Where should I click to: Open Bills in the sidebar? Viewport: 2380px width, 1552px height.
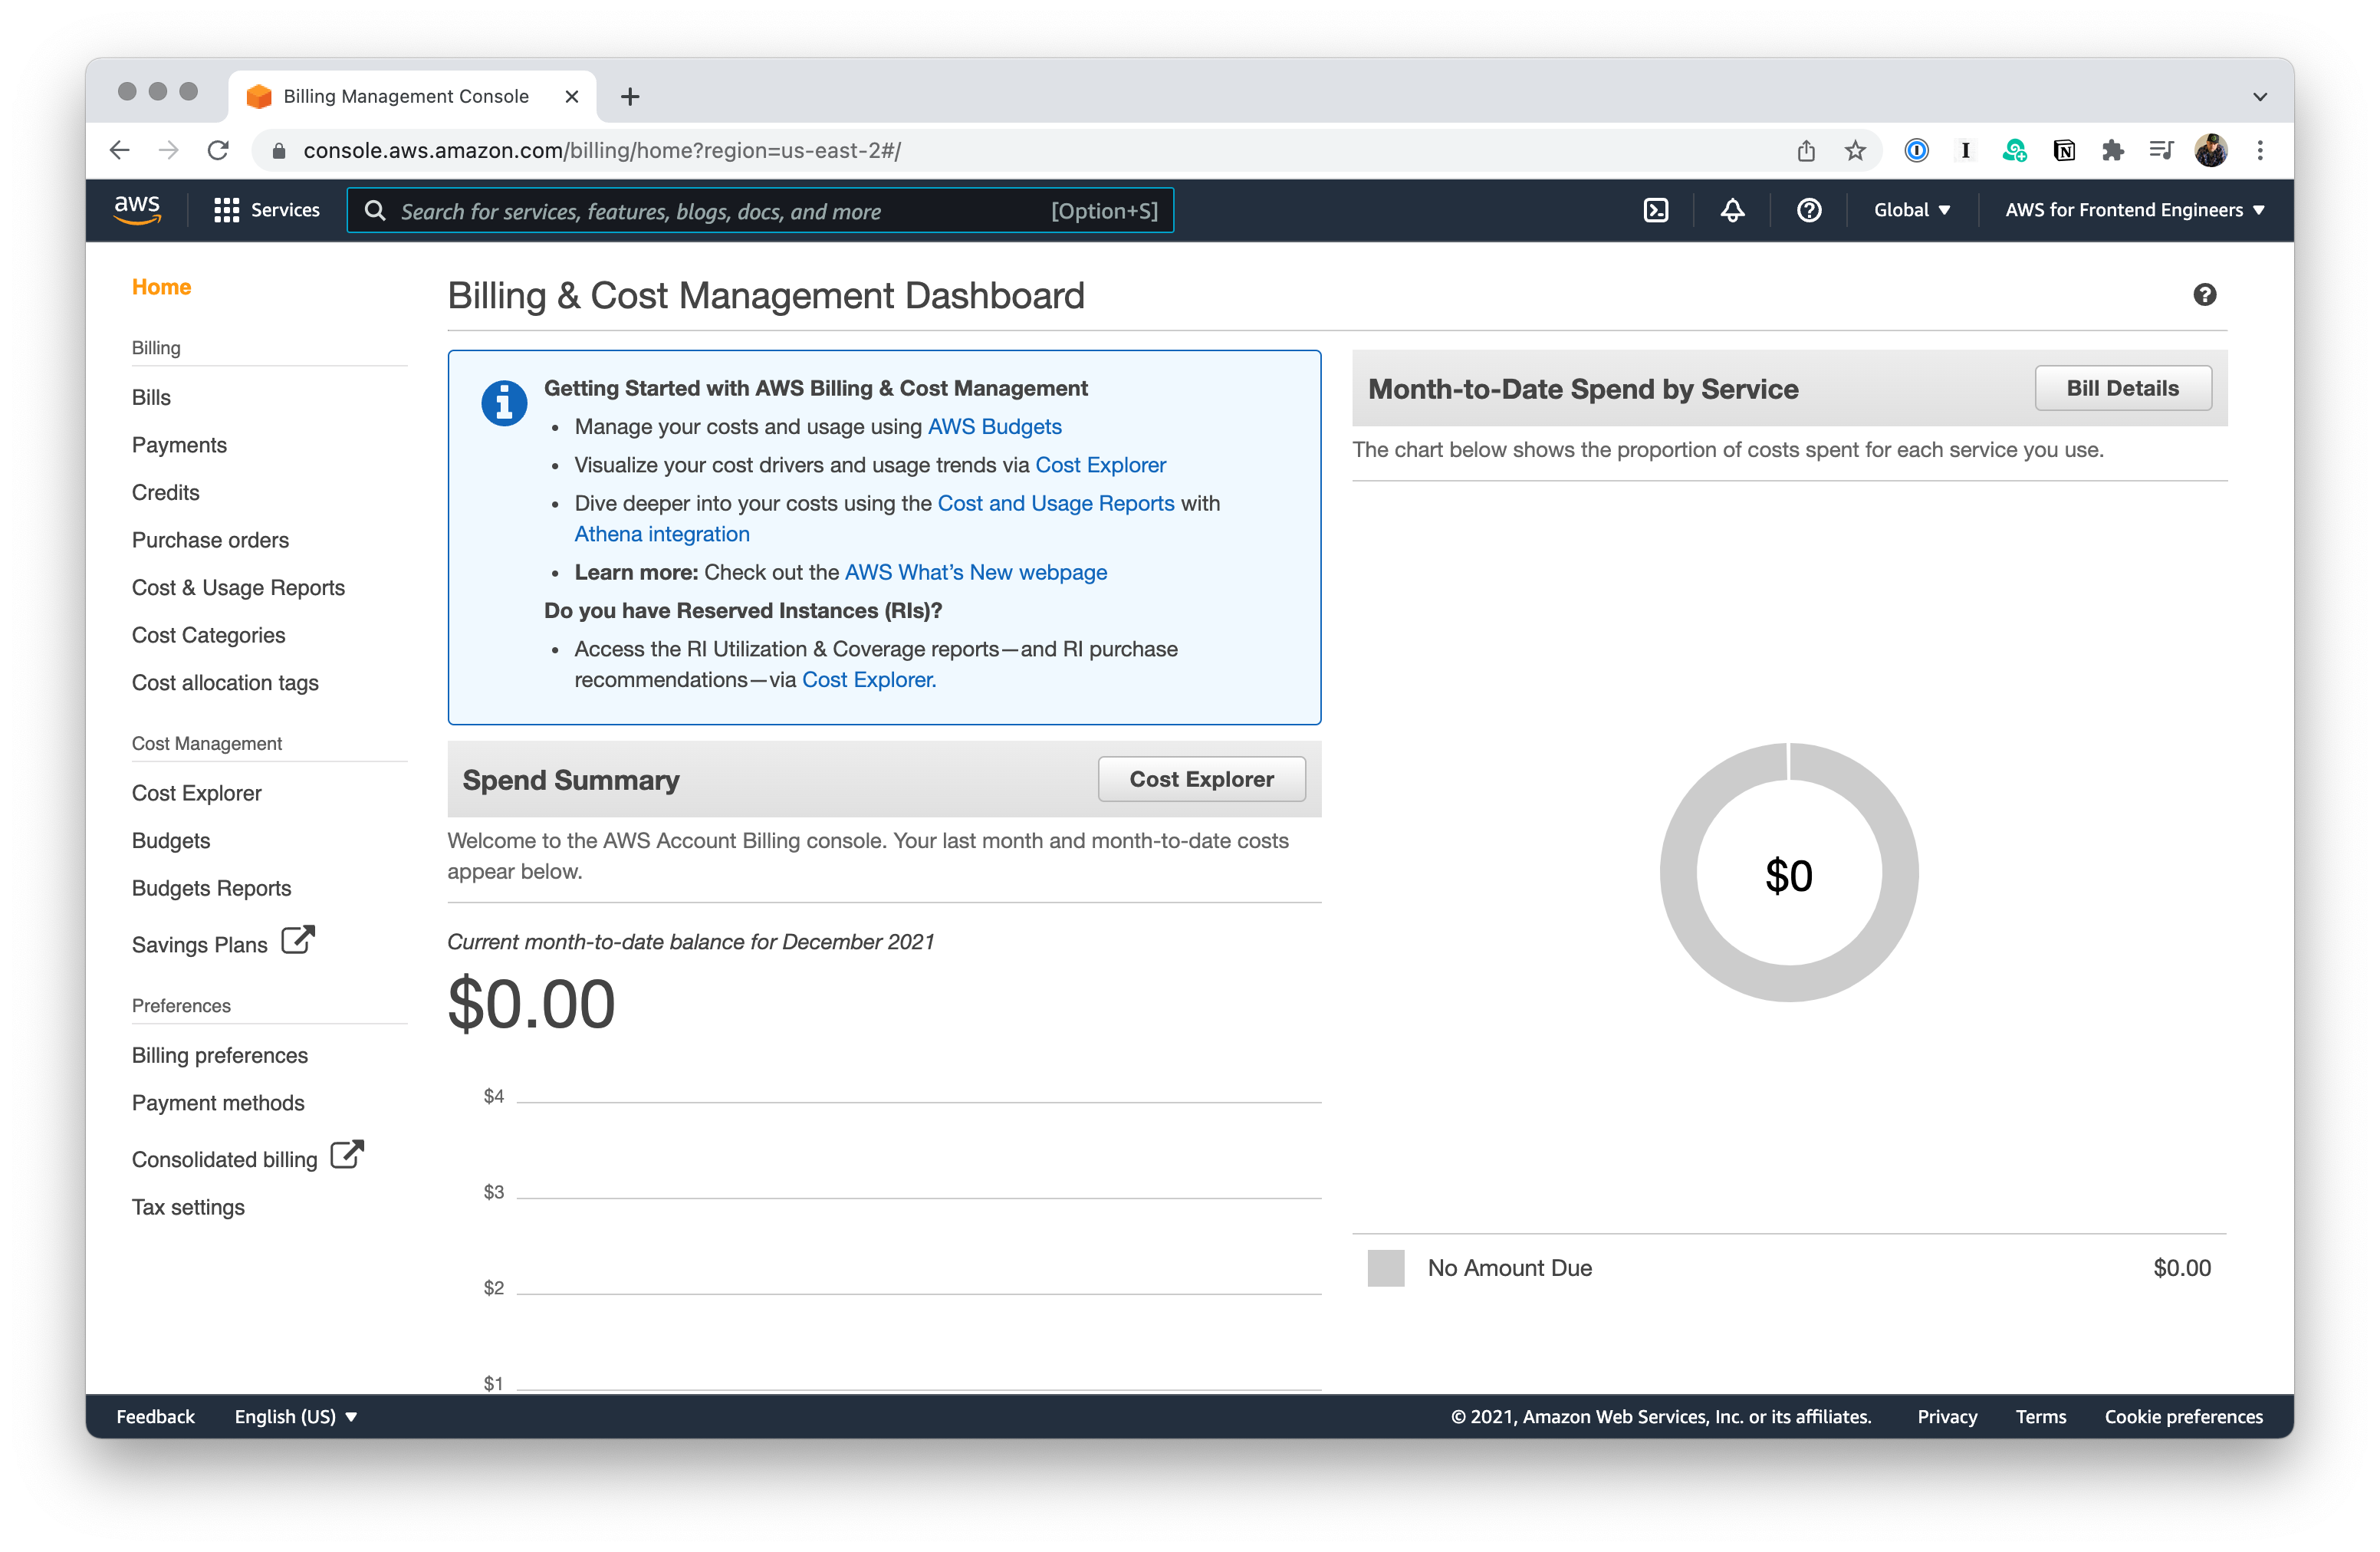[151, 397]
